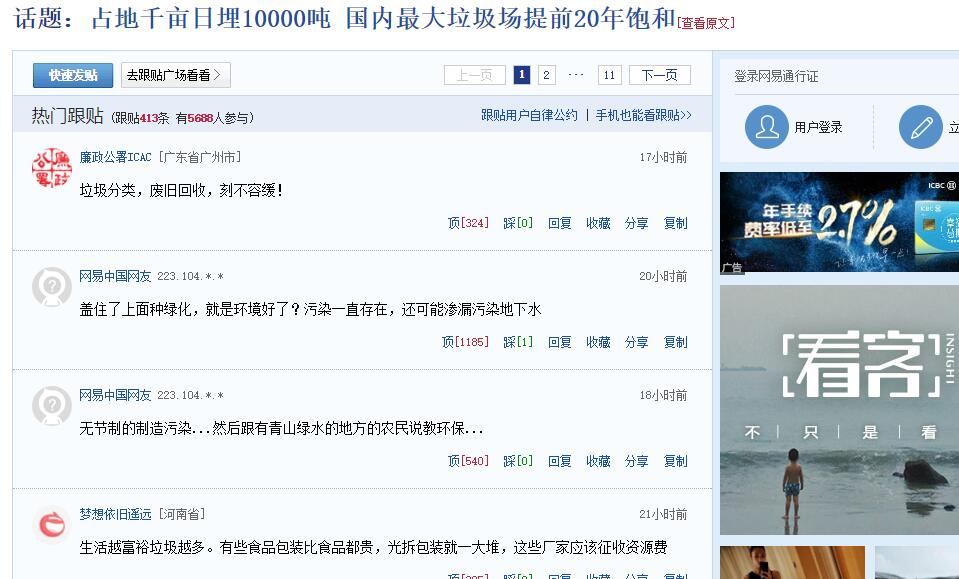Screen dimensions: 959x579
Task: Upvote 顶[324] on the ICAC comment
Action: [468, 223]
